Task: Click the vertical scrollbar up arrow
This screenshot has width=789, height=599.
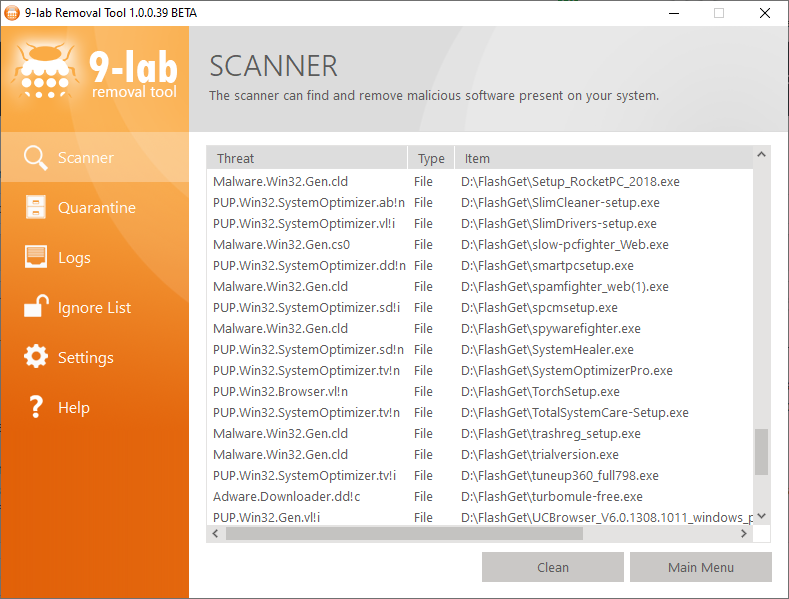Action: [761, 155]
